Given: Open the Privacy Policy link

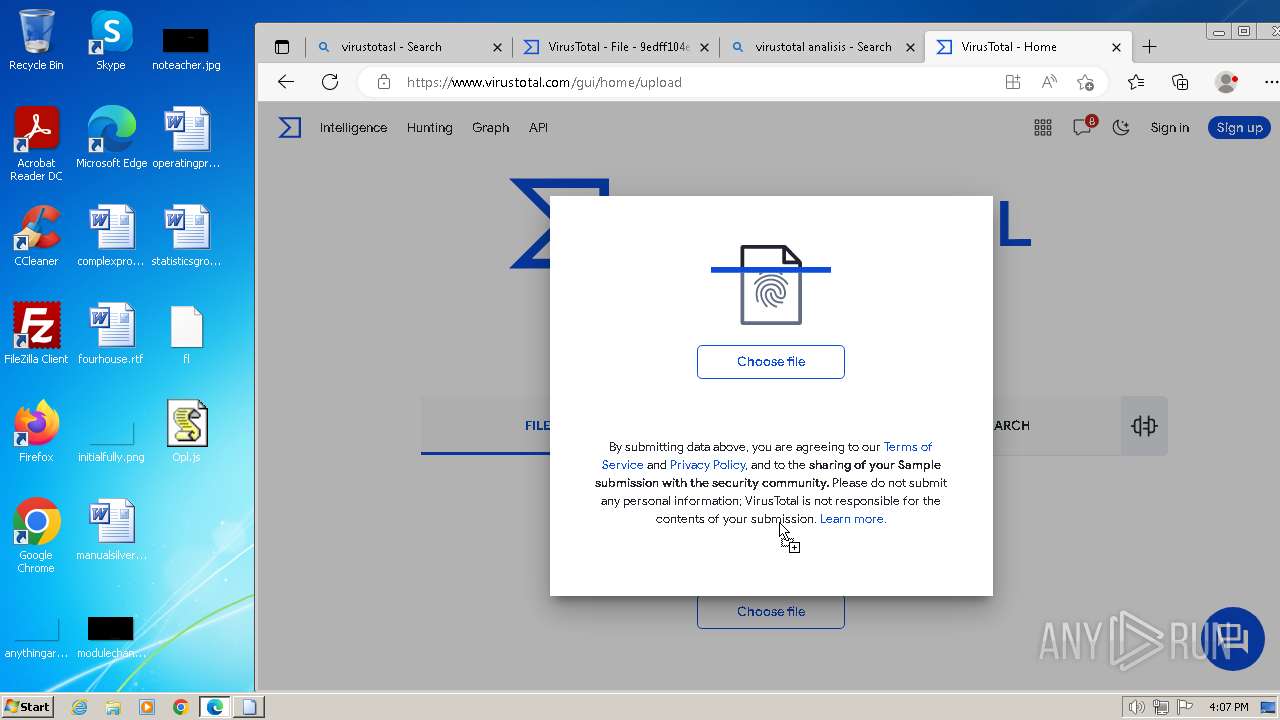Looking at the screenshot, I should point(707,465).
